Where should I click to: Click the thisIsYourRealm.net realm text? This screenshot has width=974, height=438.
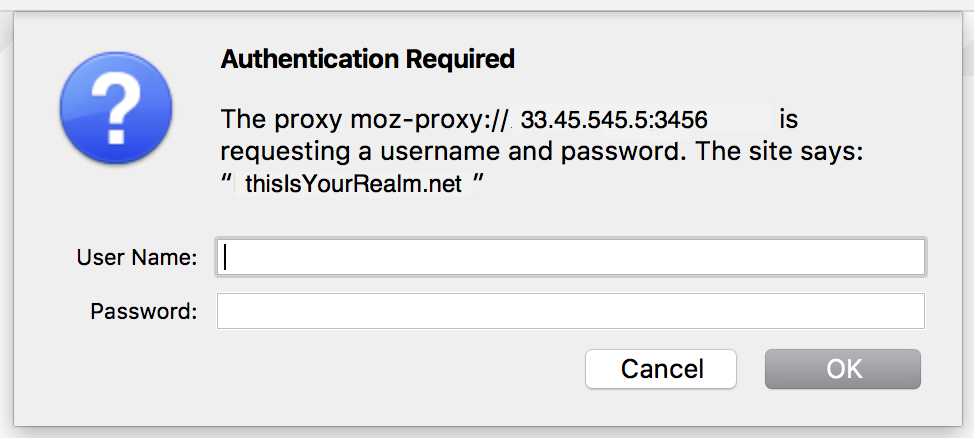click(353, 184)
